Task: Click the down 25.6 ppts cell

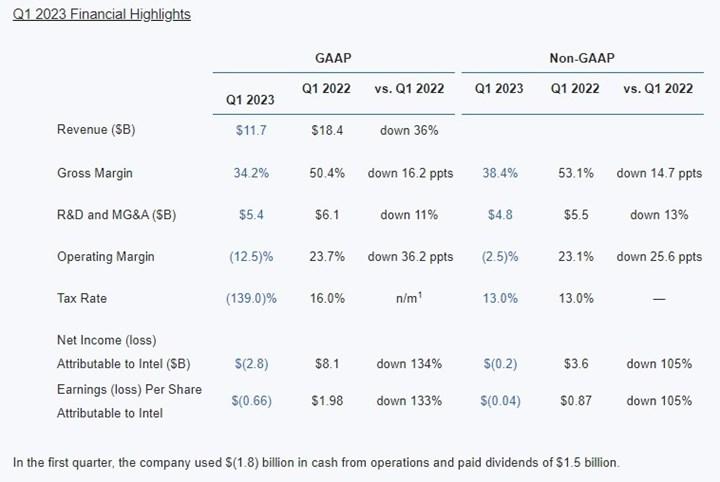Action: pos(659,257)
